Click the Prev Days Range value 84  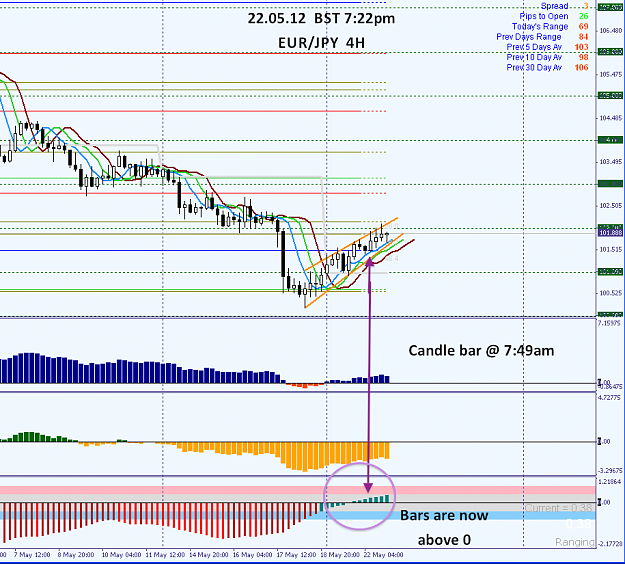(584, 37)
